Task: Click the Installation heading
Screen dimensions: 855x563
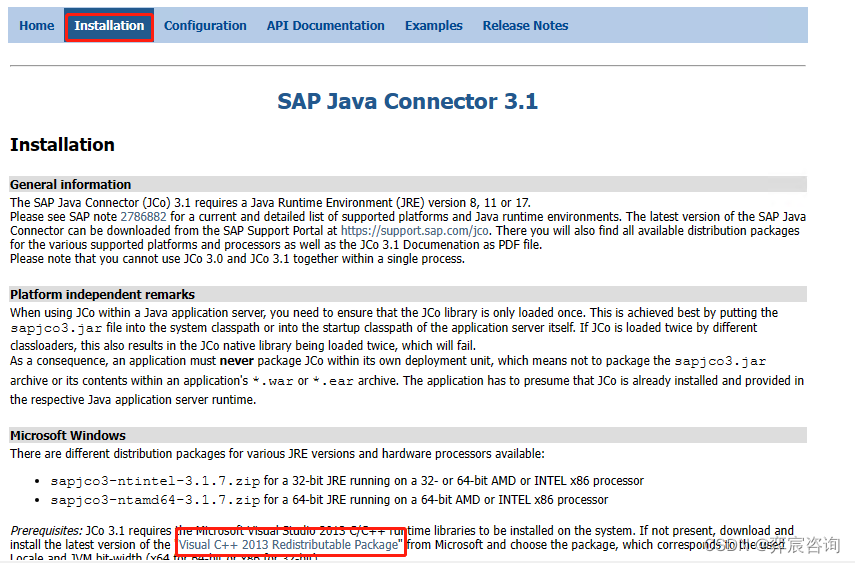Action: pyautogui.click(x=62, y=145)
